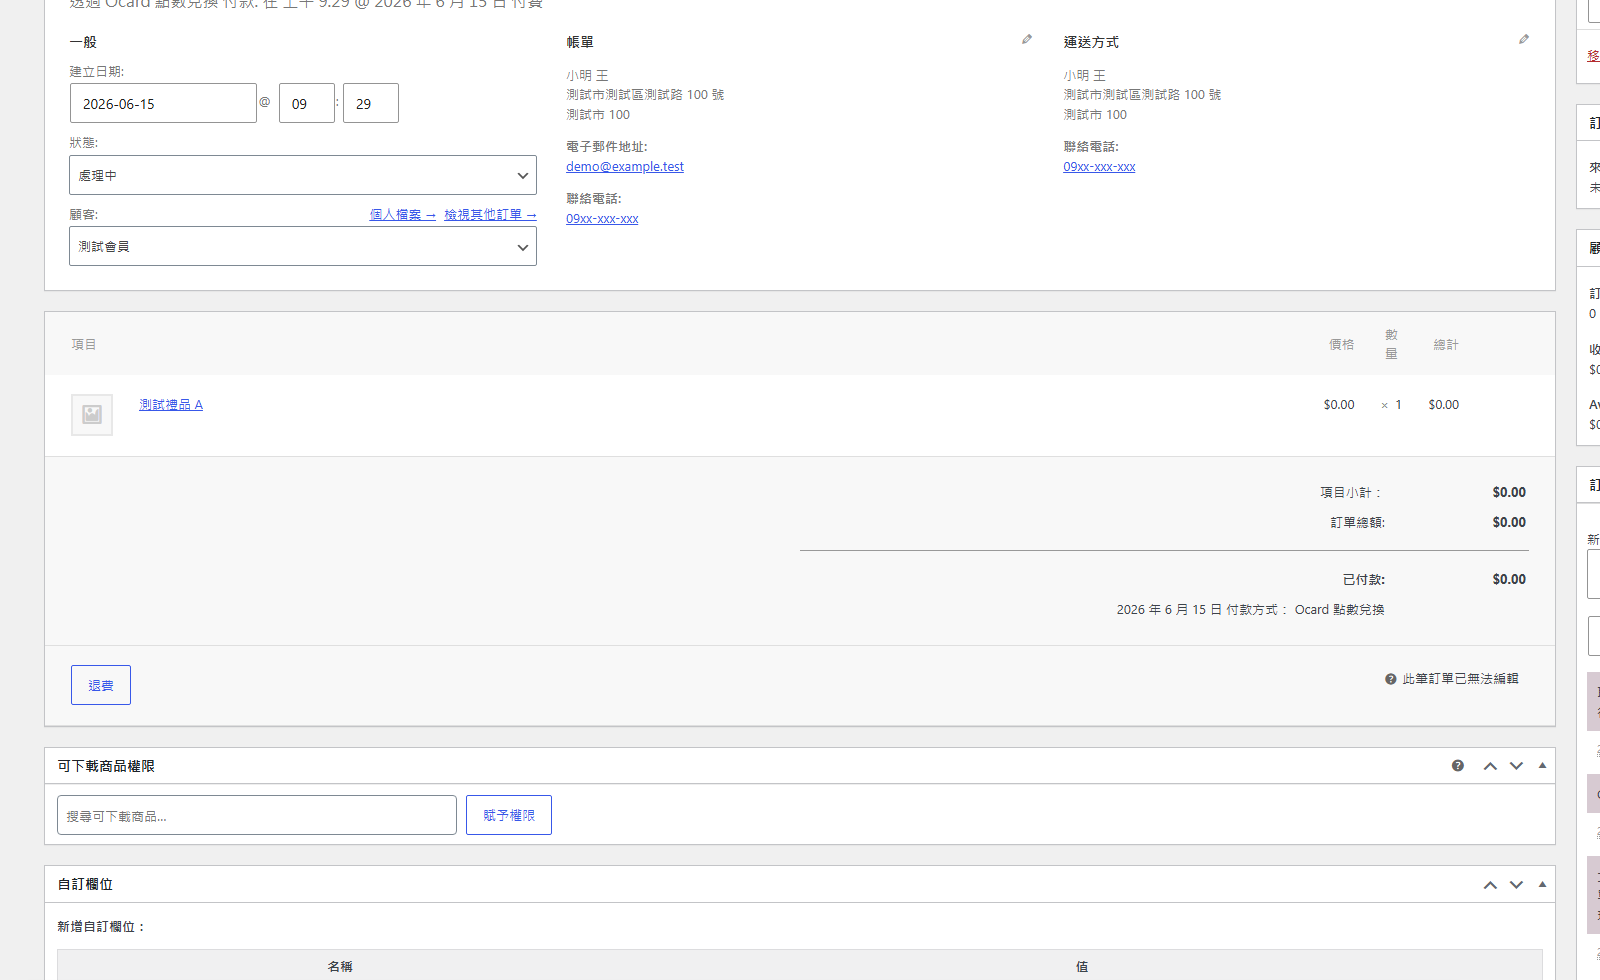Open product thumbnail placeholder for 測試禮品 A
This screenshot has width=1600, height=980.
click(92, 414)
